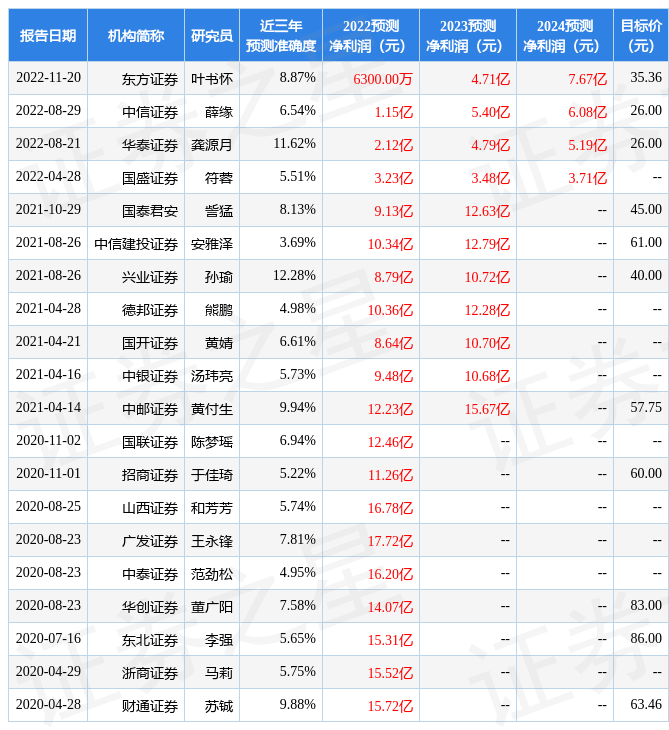Select the date cell 2020-07-16
The height and width of the screenshot is (730, 669).
point(48,638)
